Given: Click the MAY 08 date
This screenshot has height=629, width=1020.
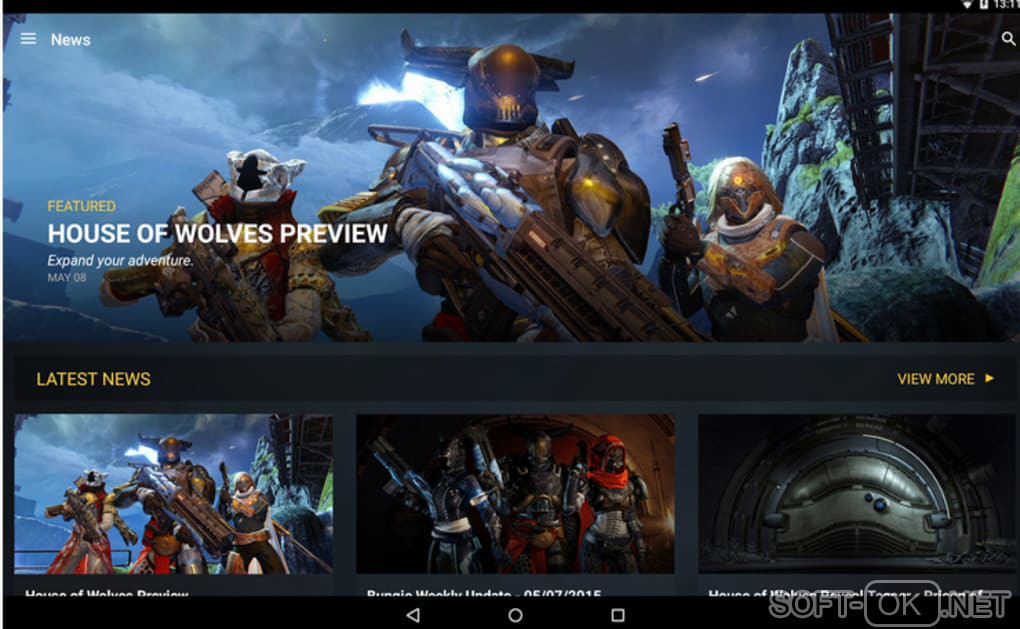Looking at the screenshot, I should [x=66, y=278].
